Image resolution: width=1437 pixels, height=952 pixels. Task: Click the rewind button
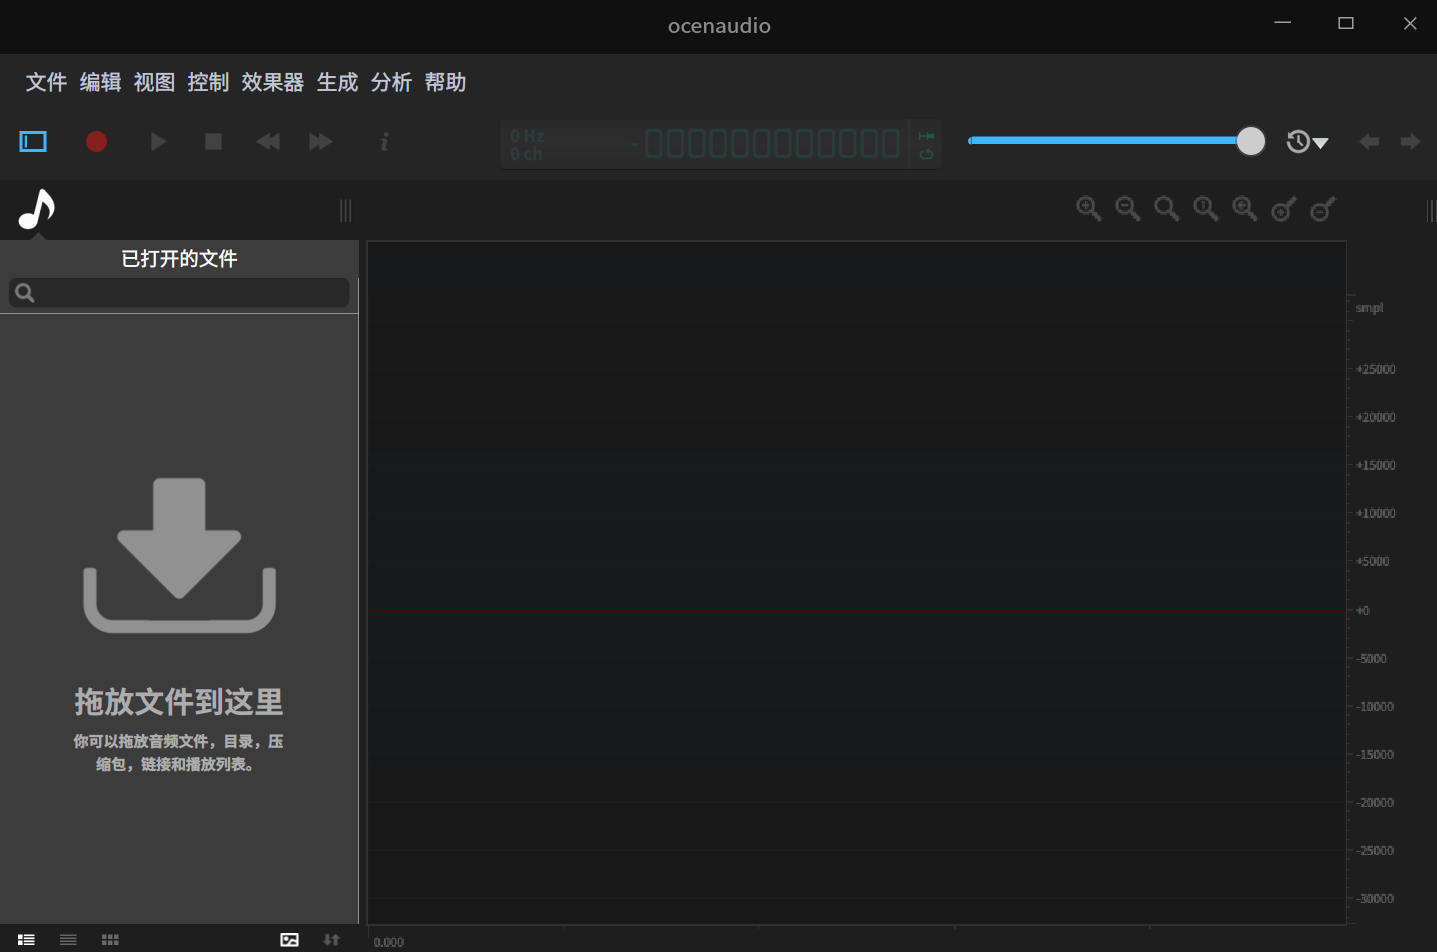(268, 142)
